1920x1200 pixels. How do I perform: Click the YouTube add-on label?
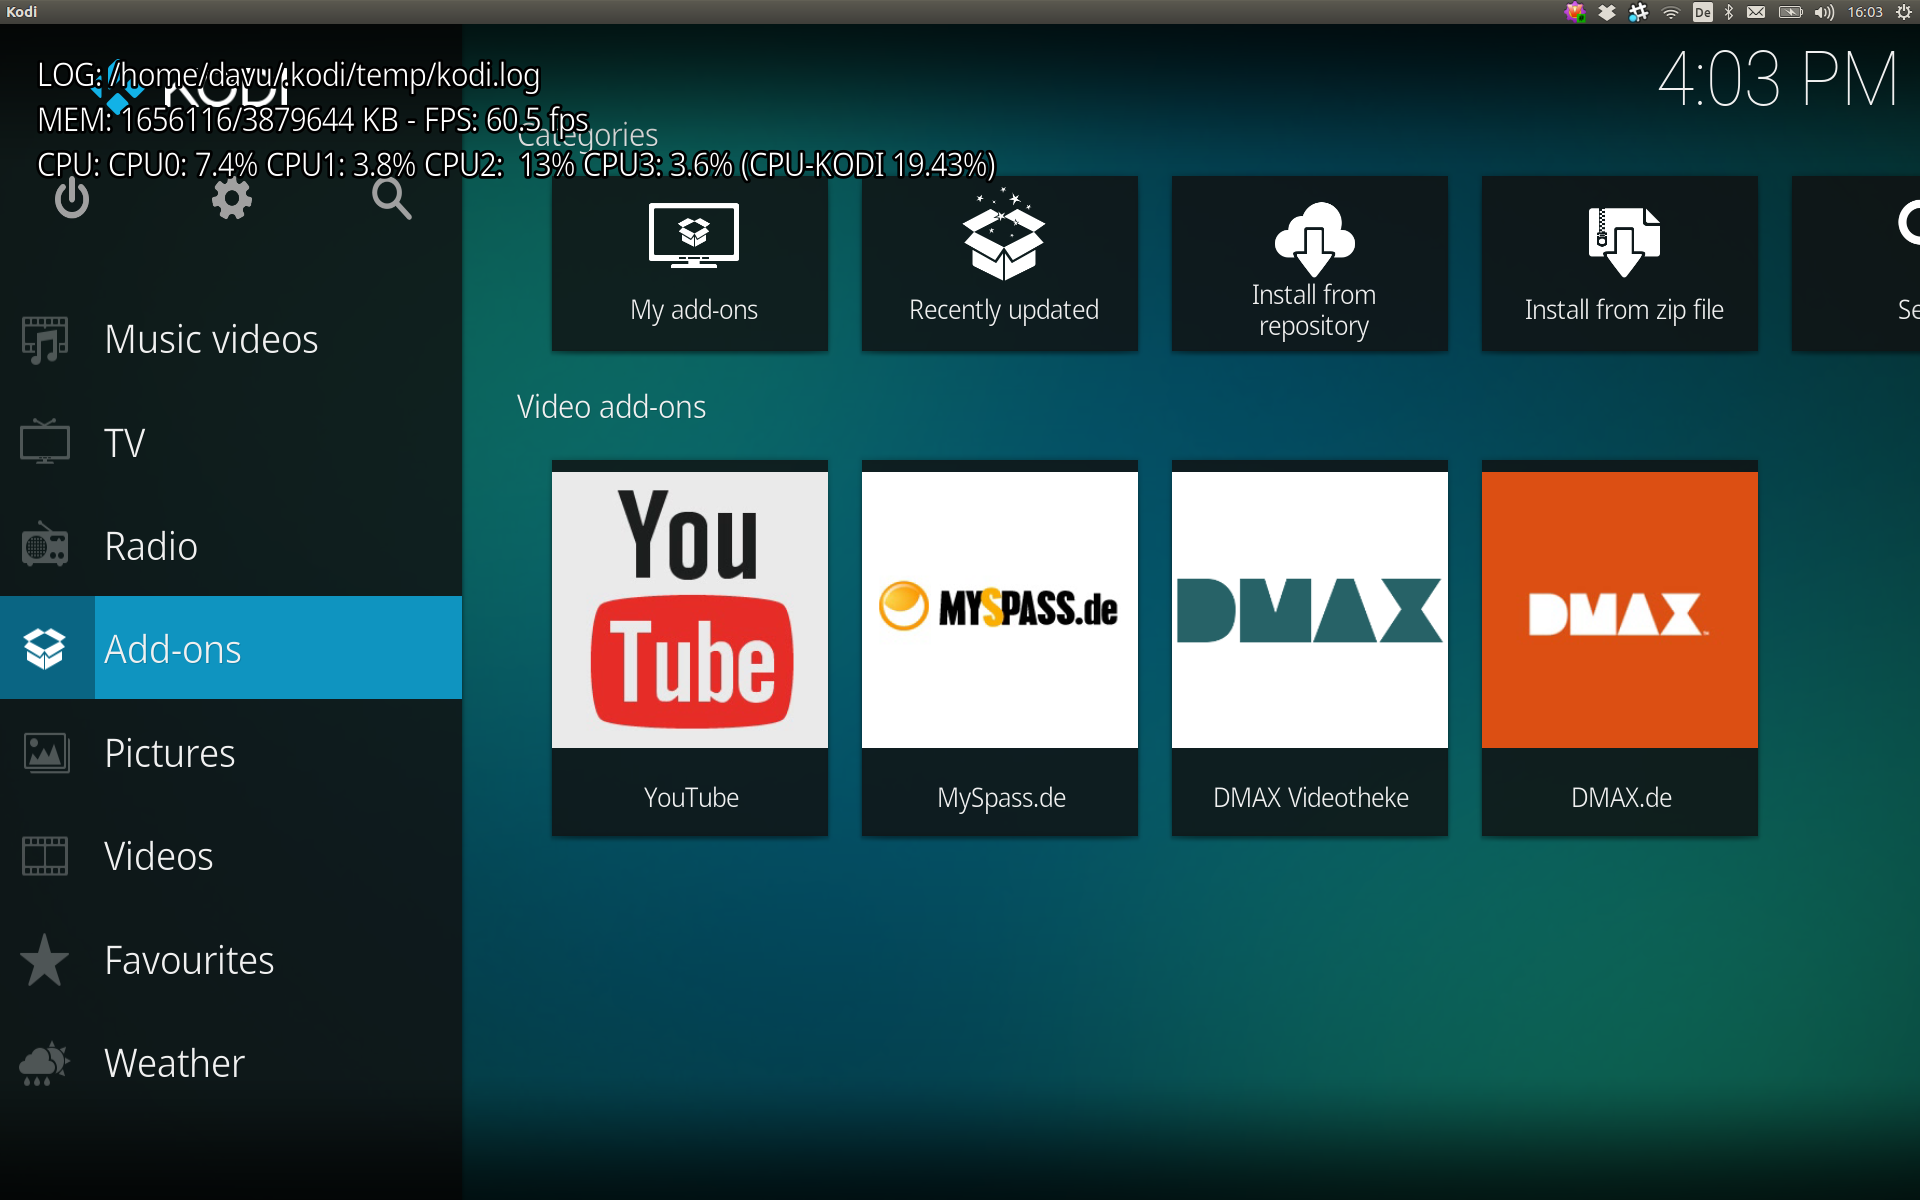[x=691, y=797]
